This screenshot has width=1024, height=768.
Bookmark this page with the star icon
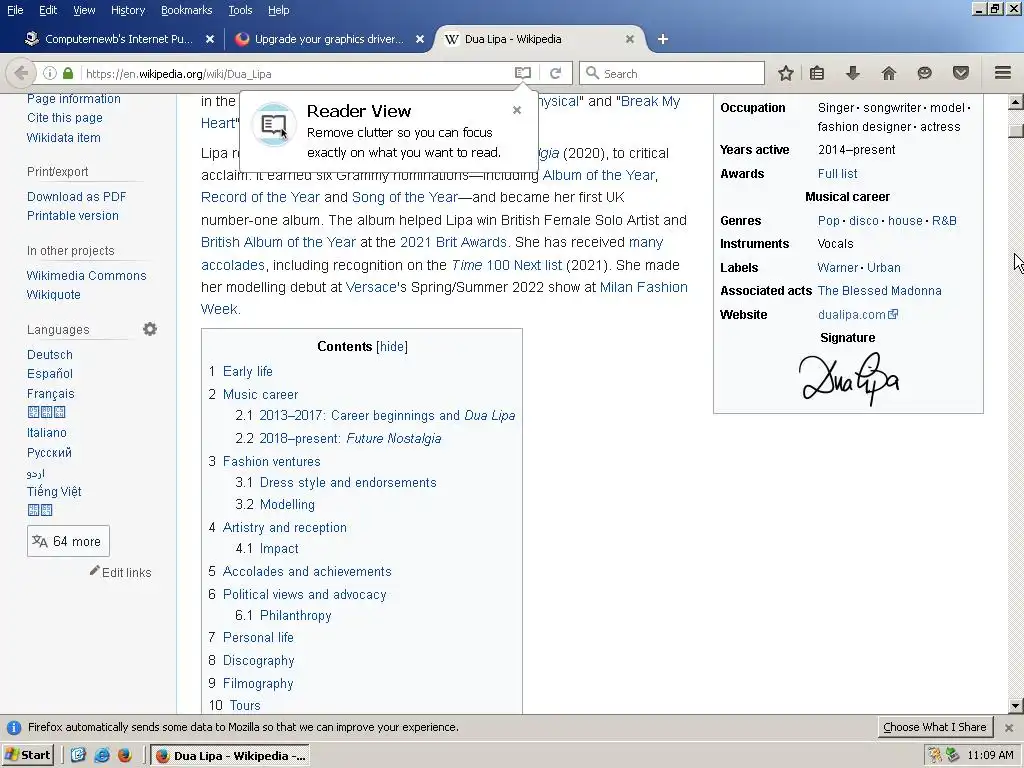point(786,73)
